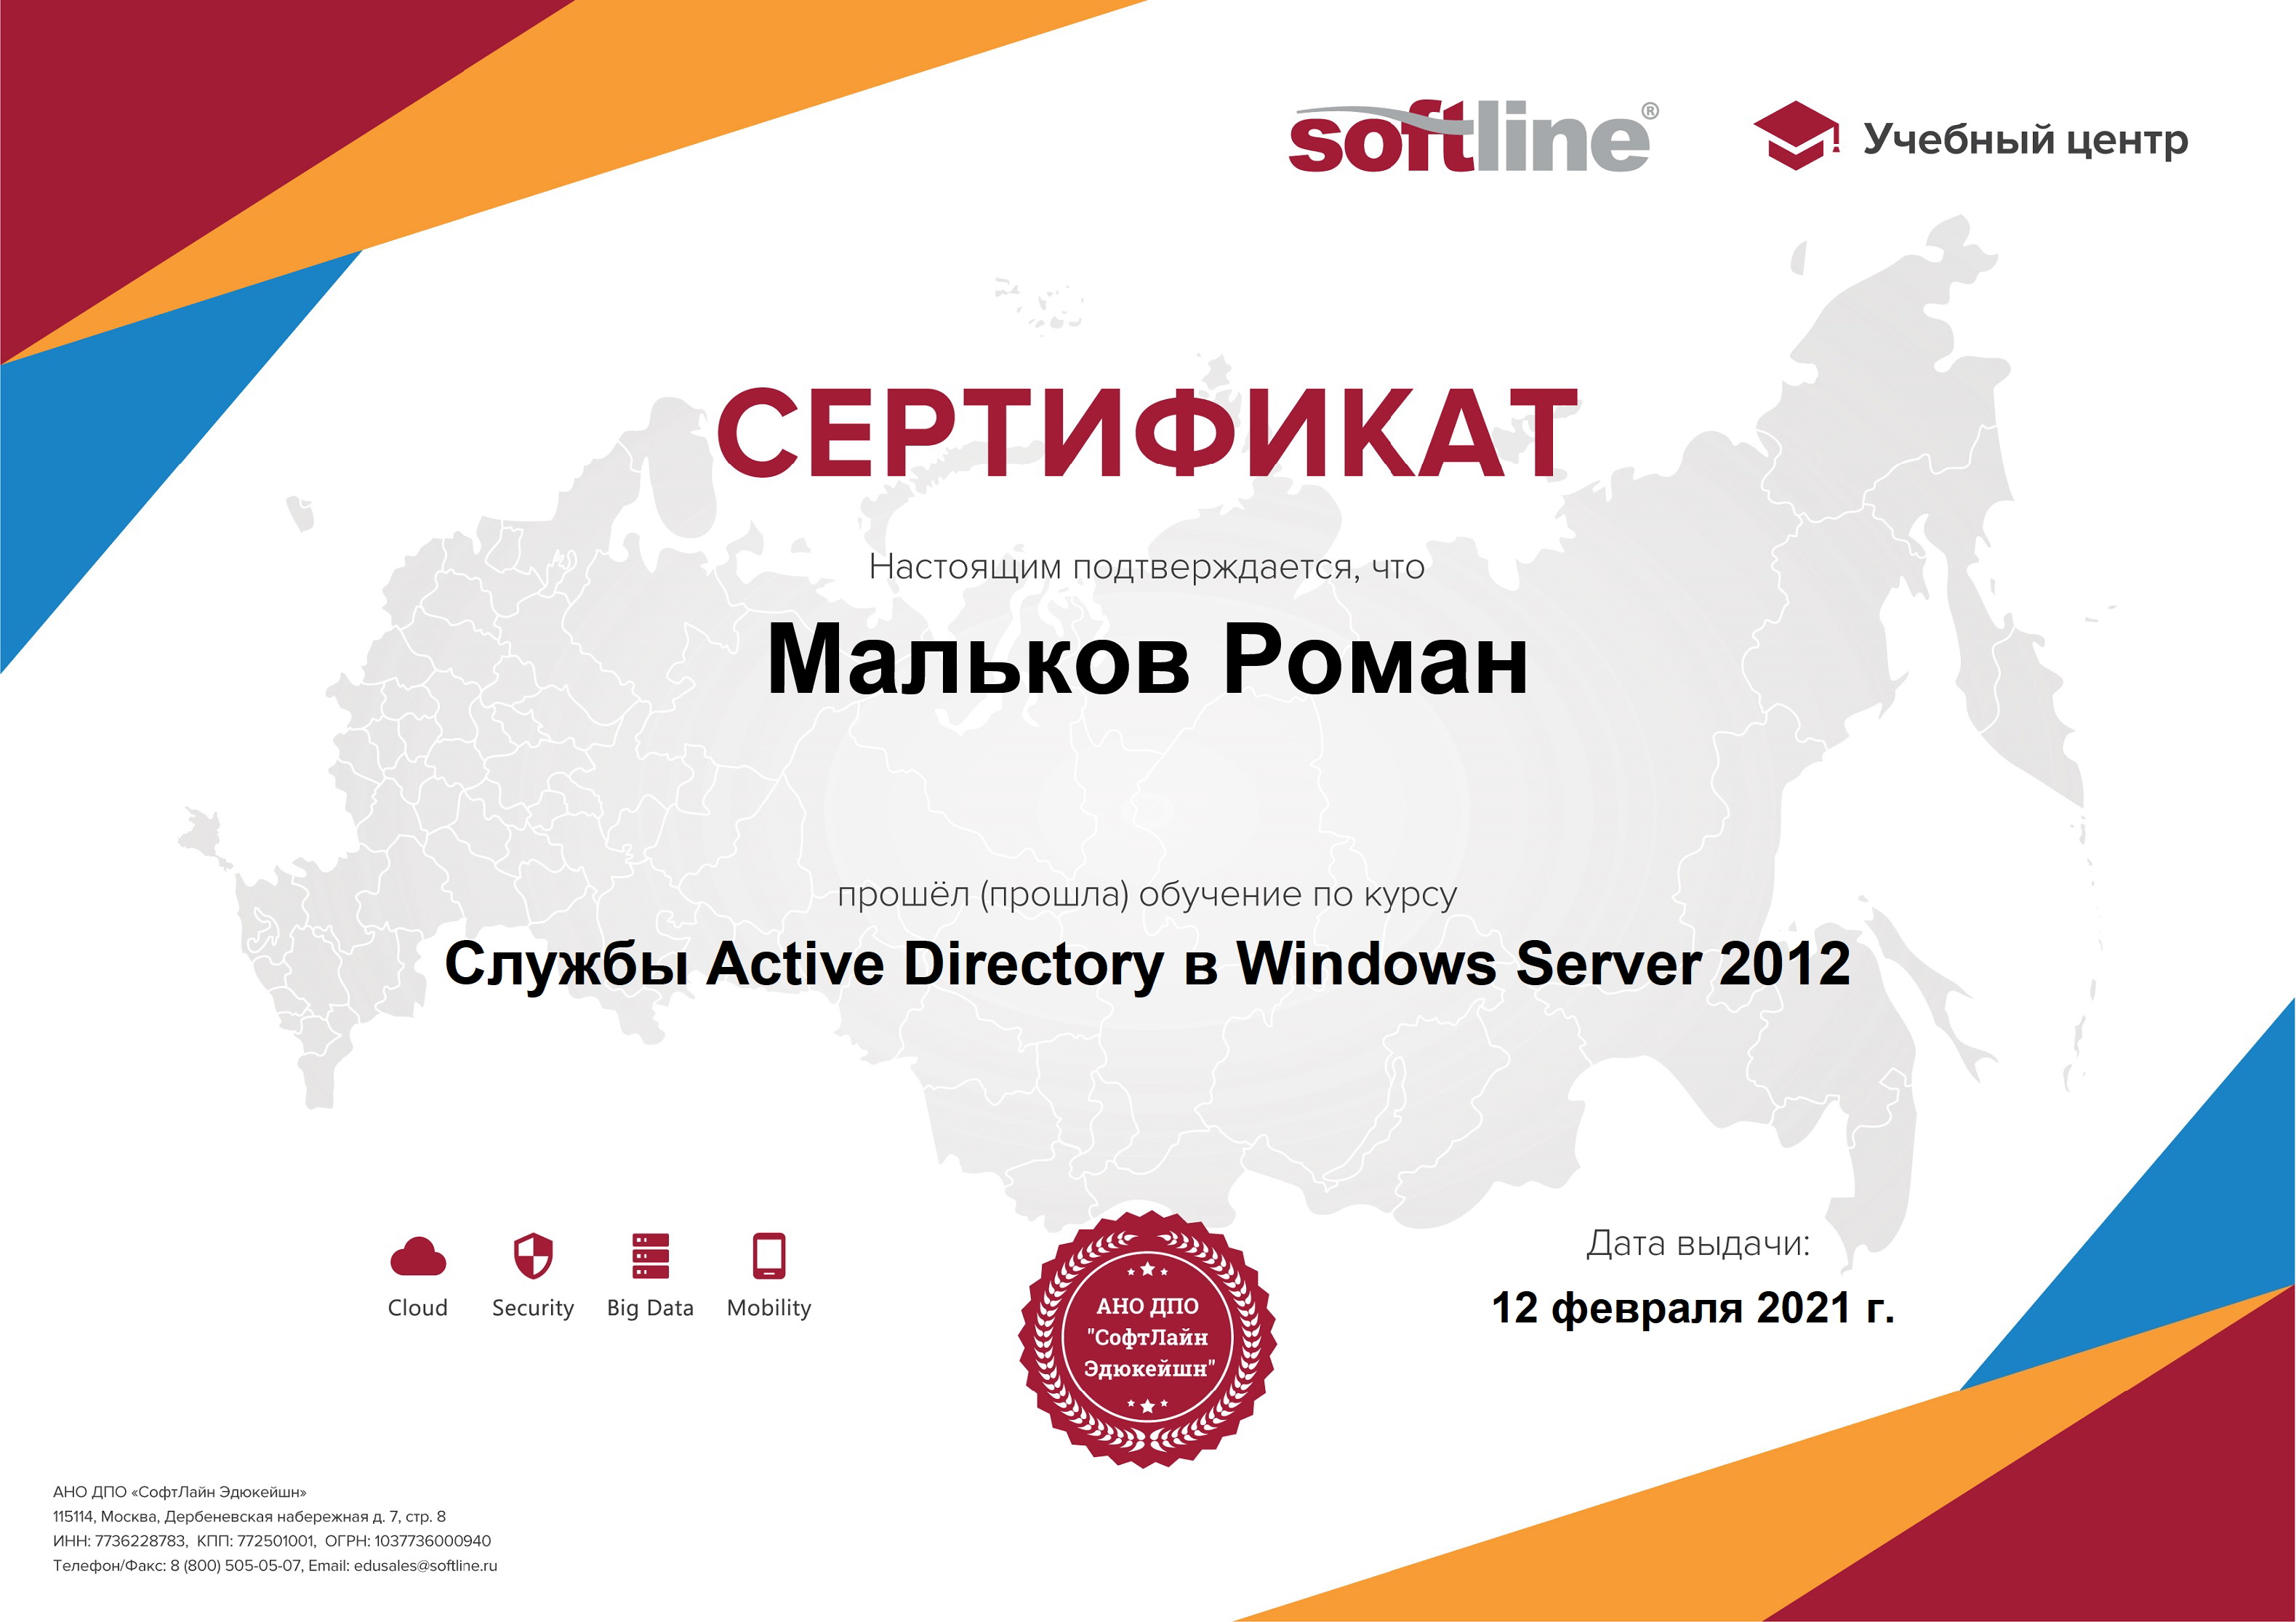
Task: Click the name 'Мальков Роман'
Action: [x=1147, y=660]
